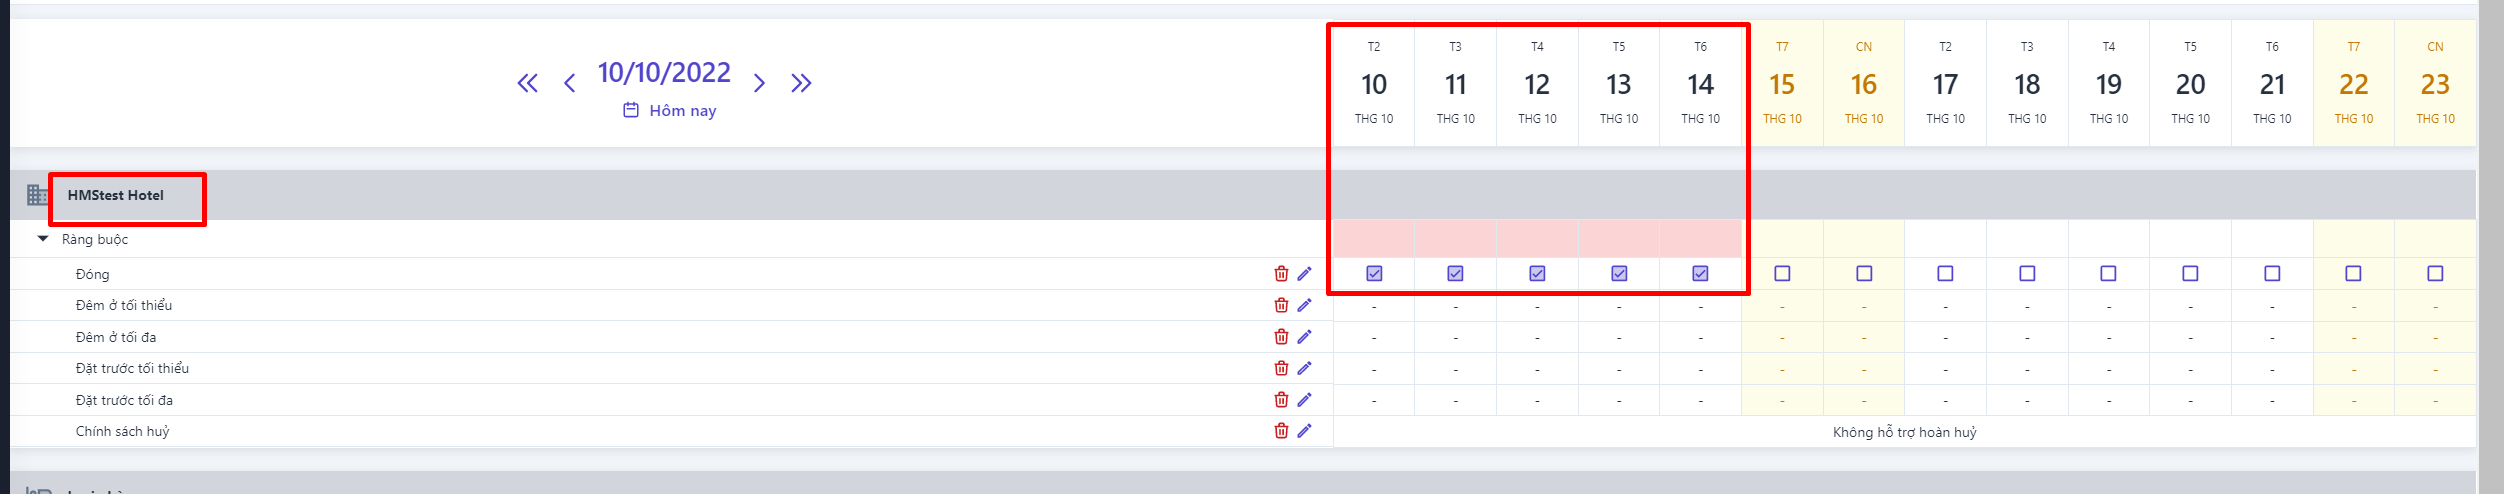Click pink highlighted cell under day 12
Viewport: 2504px width, 494px height.
(x=1537, y=239)
